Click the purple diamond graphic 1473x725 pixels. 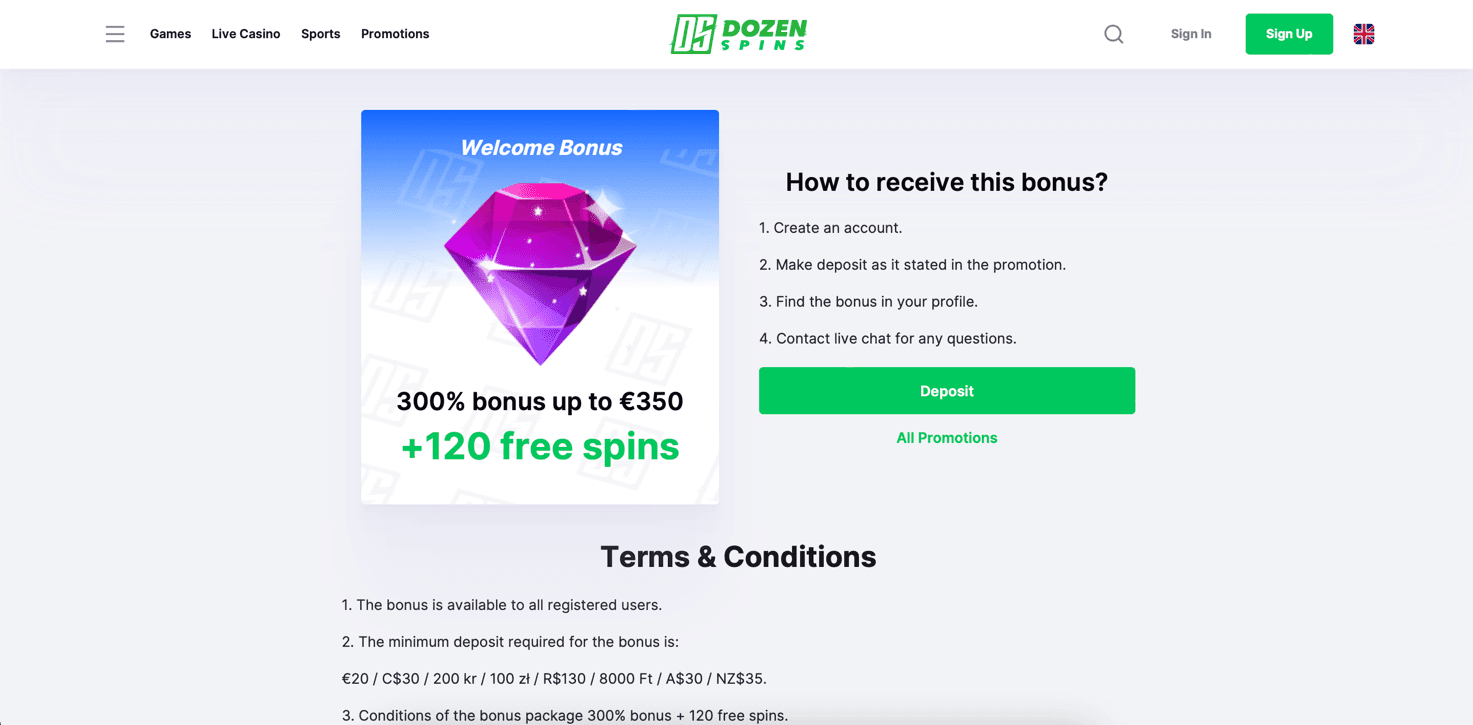click(x=540, y=272)
